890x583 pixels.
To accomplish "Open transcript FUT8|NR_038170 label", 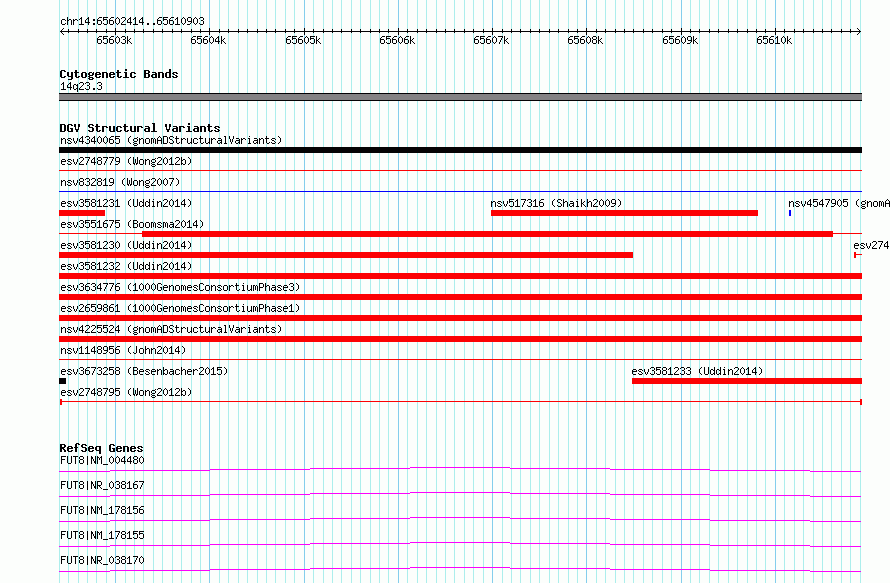I will pos(102,560).
